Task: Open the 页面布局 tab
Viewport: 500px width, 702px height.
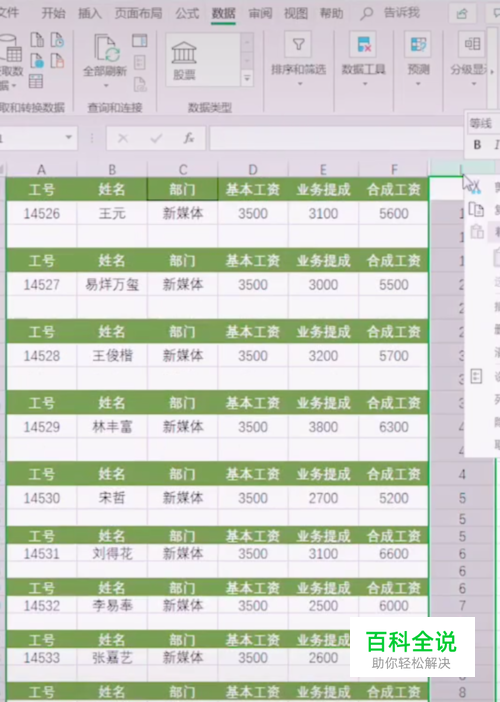Action: [x=138, y=13]
